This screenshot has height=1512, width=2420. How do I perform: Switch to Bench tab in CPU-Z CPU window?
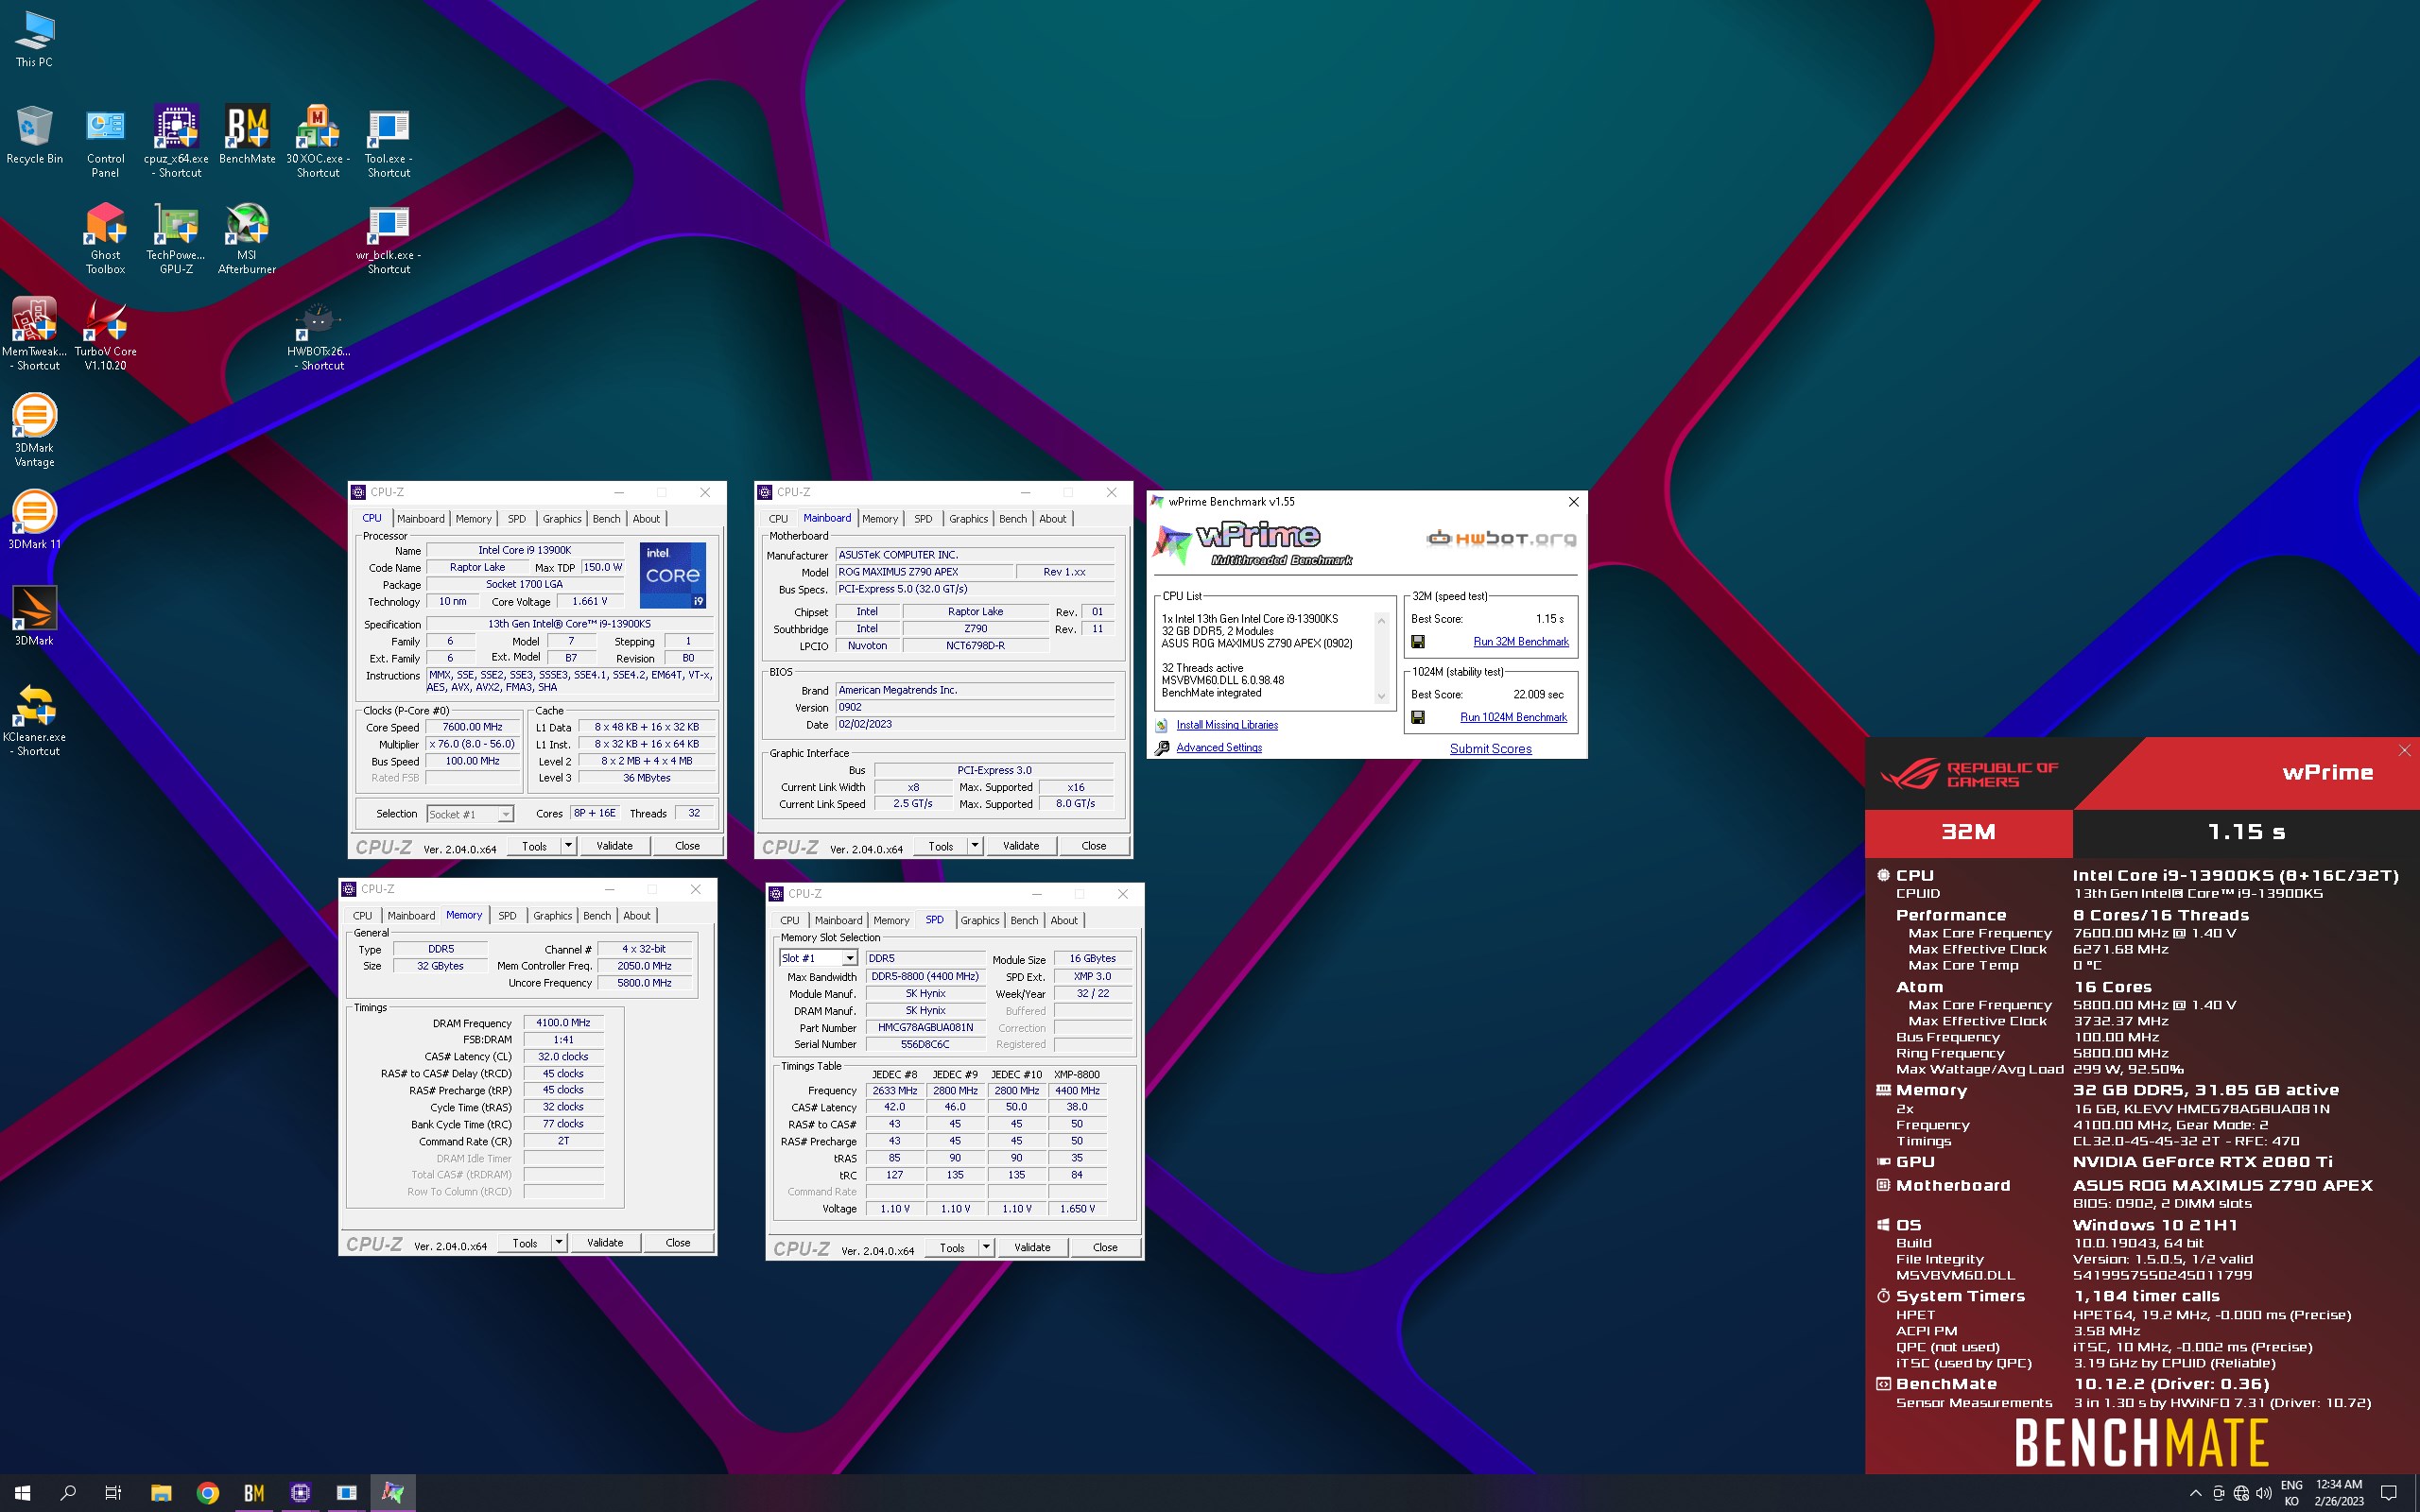606,519
